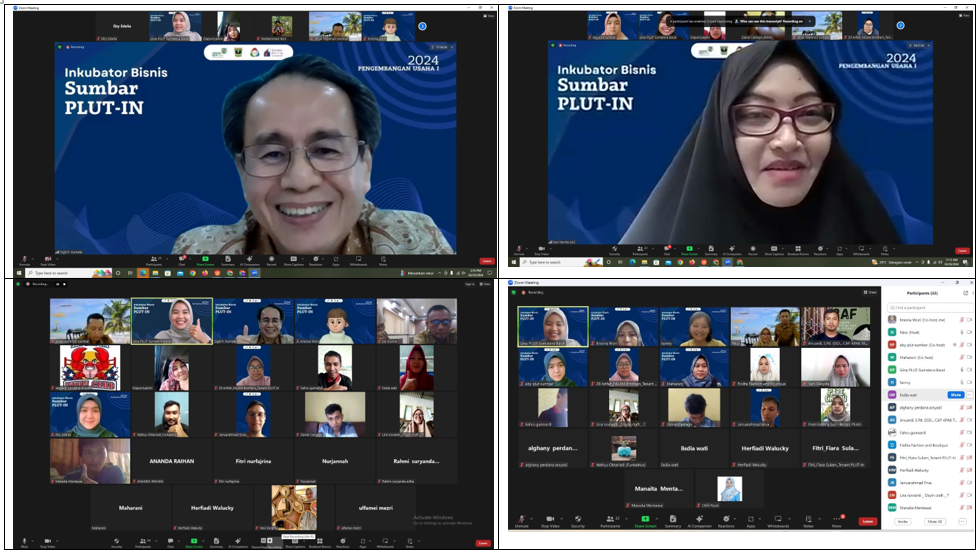Click the taskbar search box under the smiling man's window
977x551 pixels.
pos(69,273)
